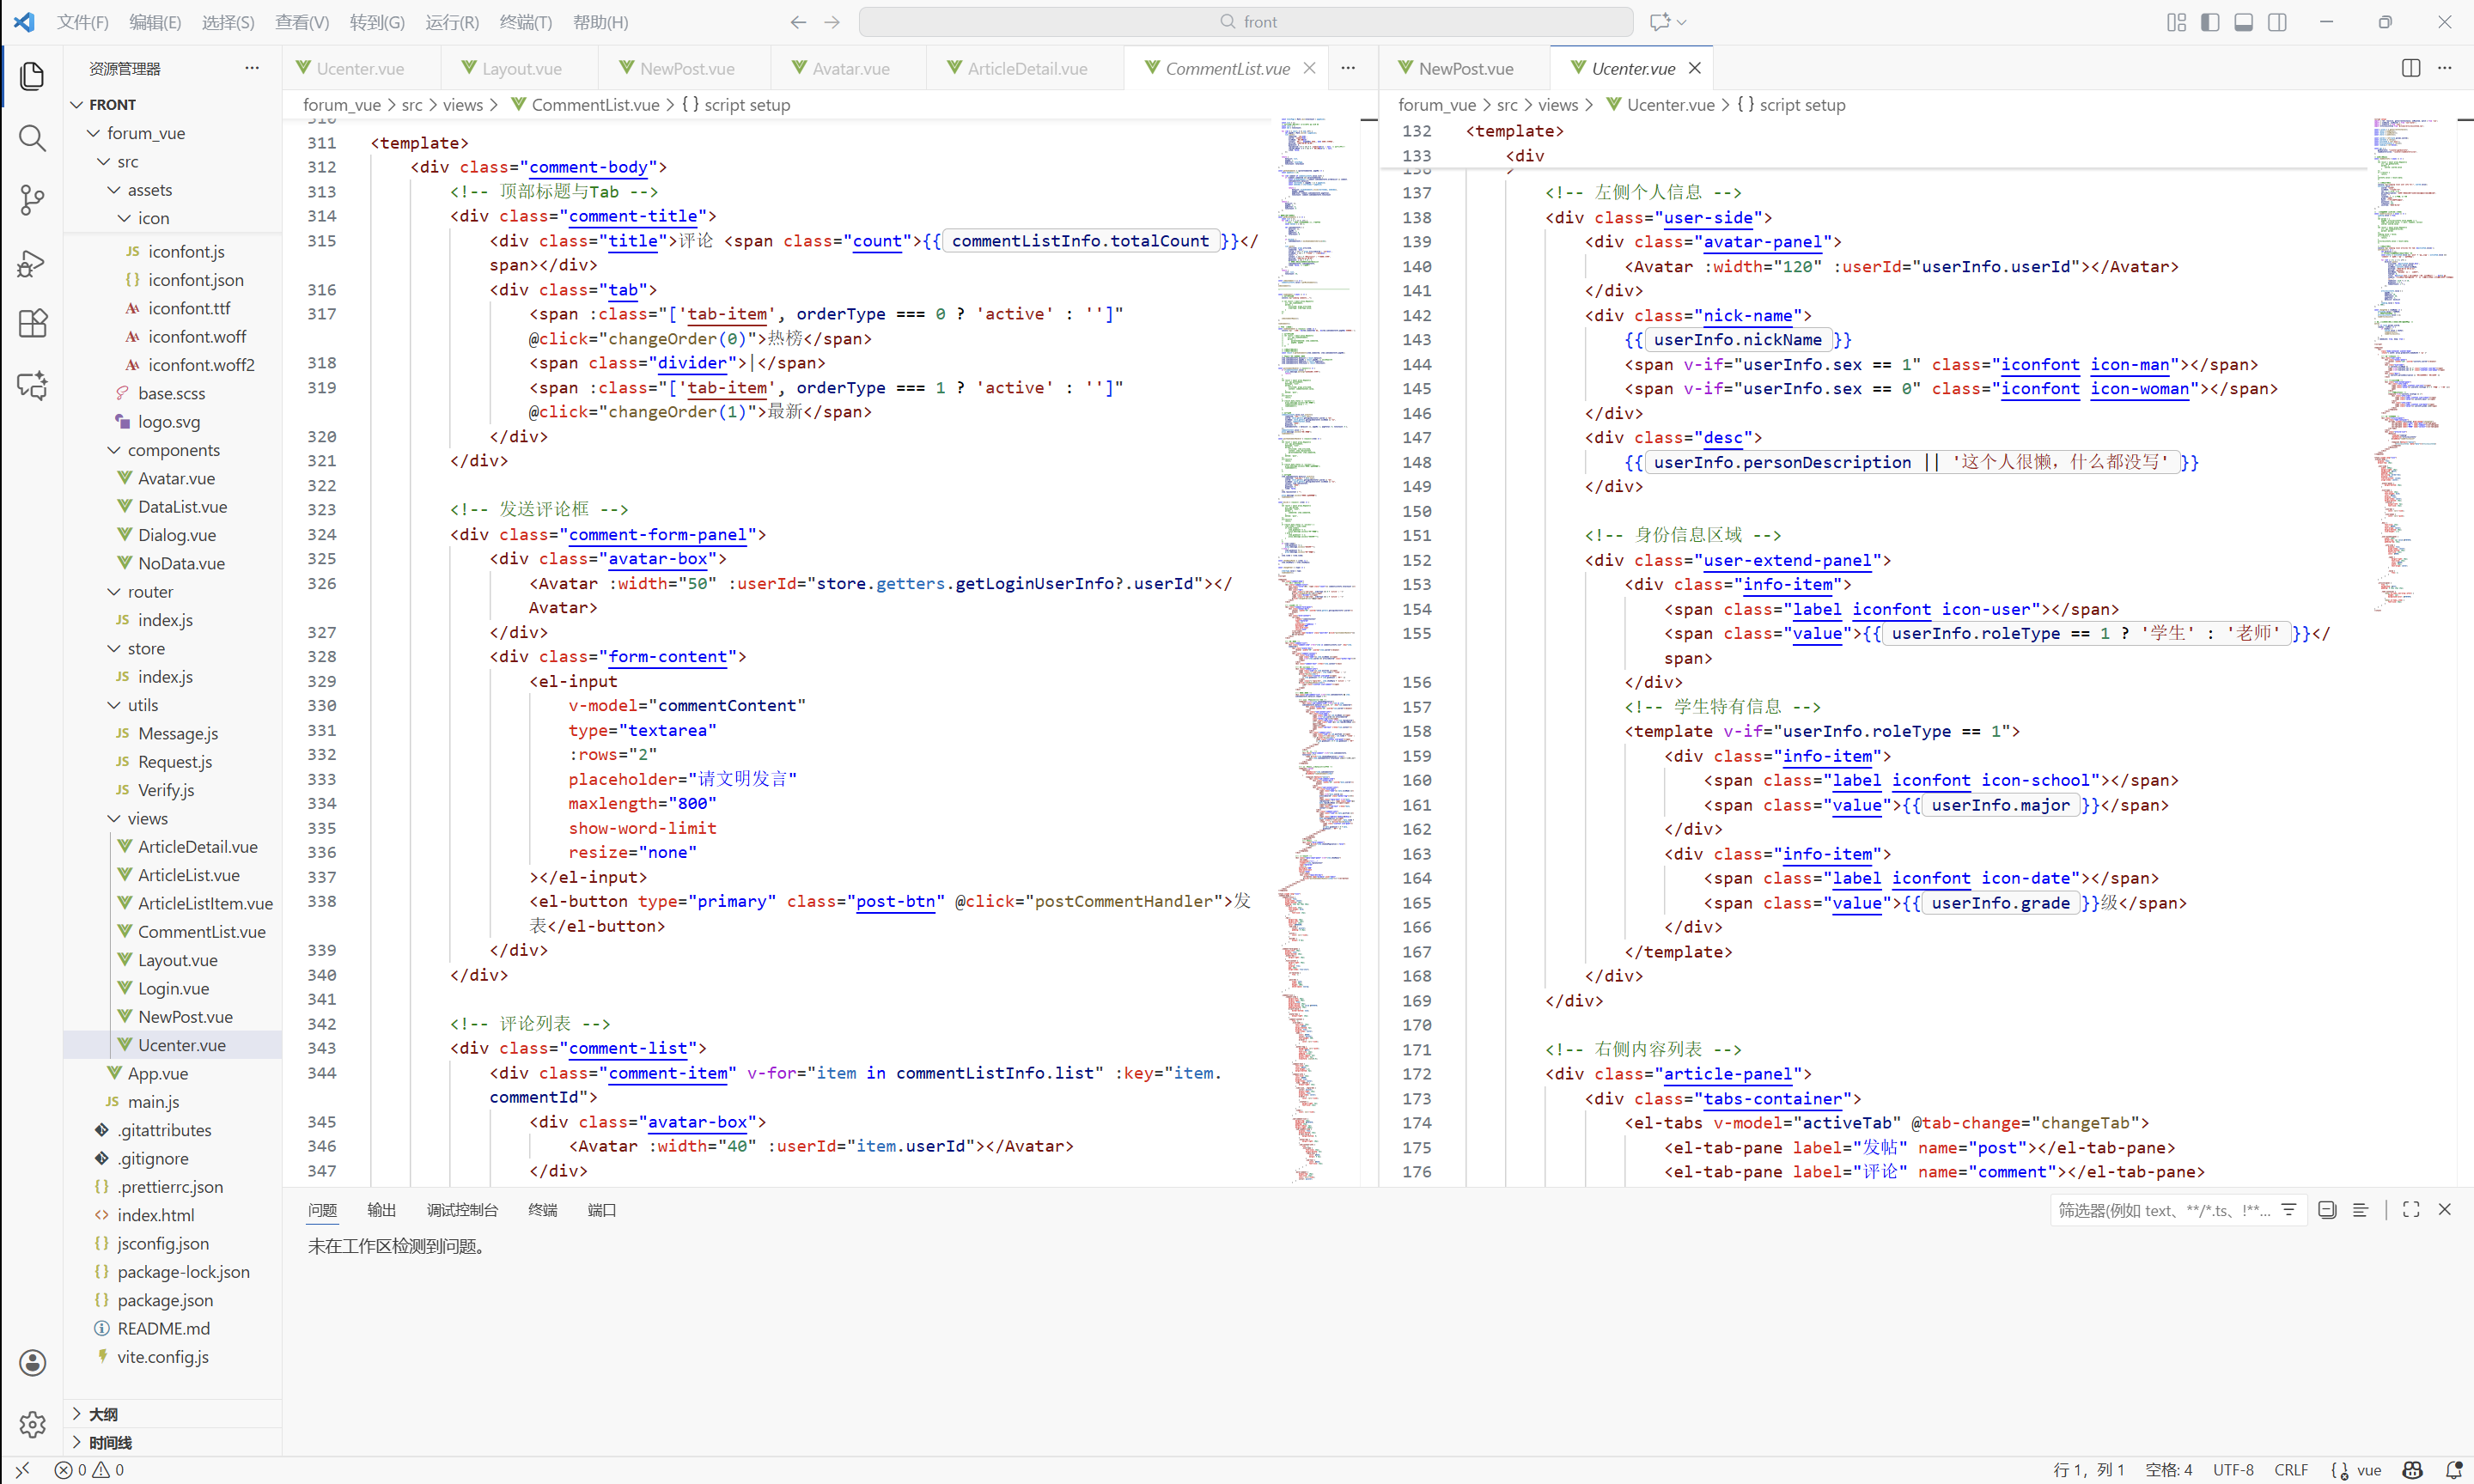Image resolution: width=2474 pixels, height=1484 pixels.
Task: Click the Manage gear icon
Action: 32,1424
